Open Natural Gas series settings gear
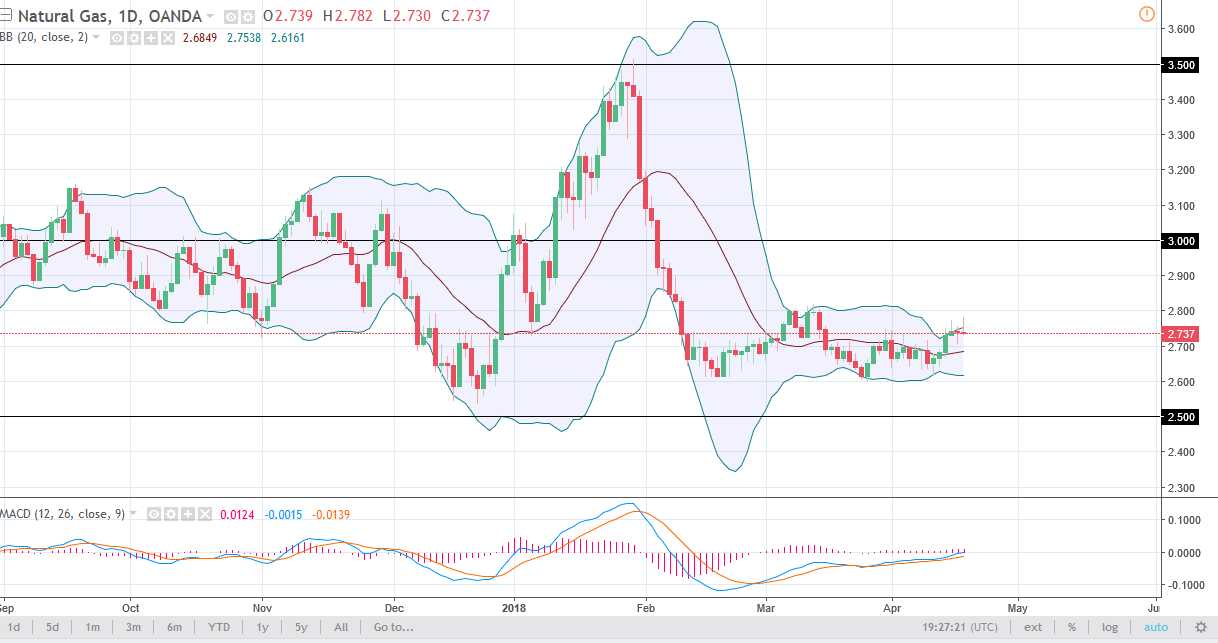 click(247, 16)
